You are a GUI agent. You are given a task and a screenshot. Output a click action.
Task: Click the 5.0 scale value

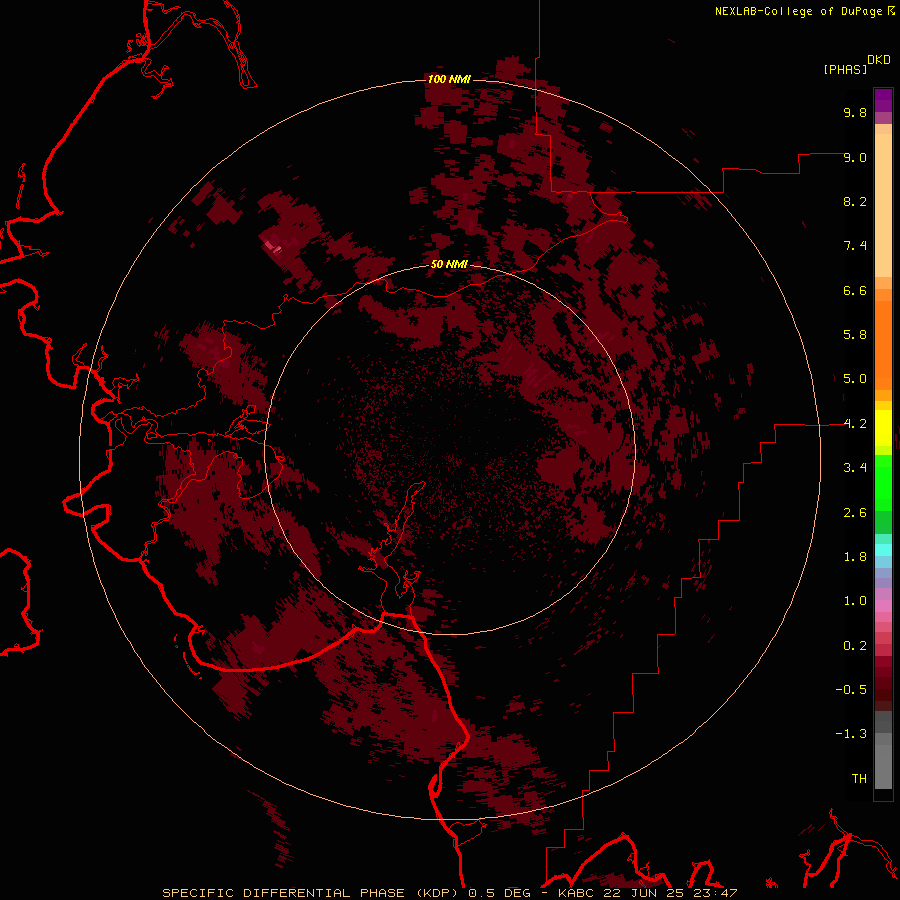855,379
